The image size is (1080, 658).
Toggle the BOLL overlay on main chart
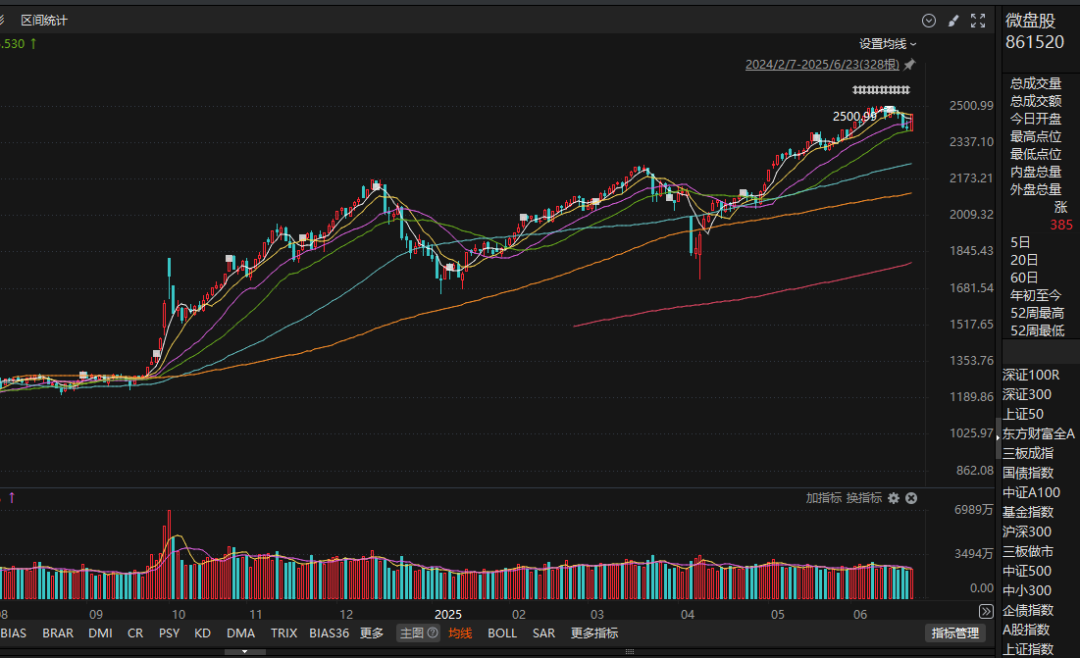[x=502, y=633]
